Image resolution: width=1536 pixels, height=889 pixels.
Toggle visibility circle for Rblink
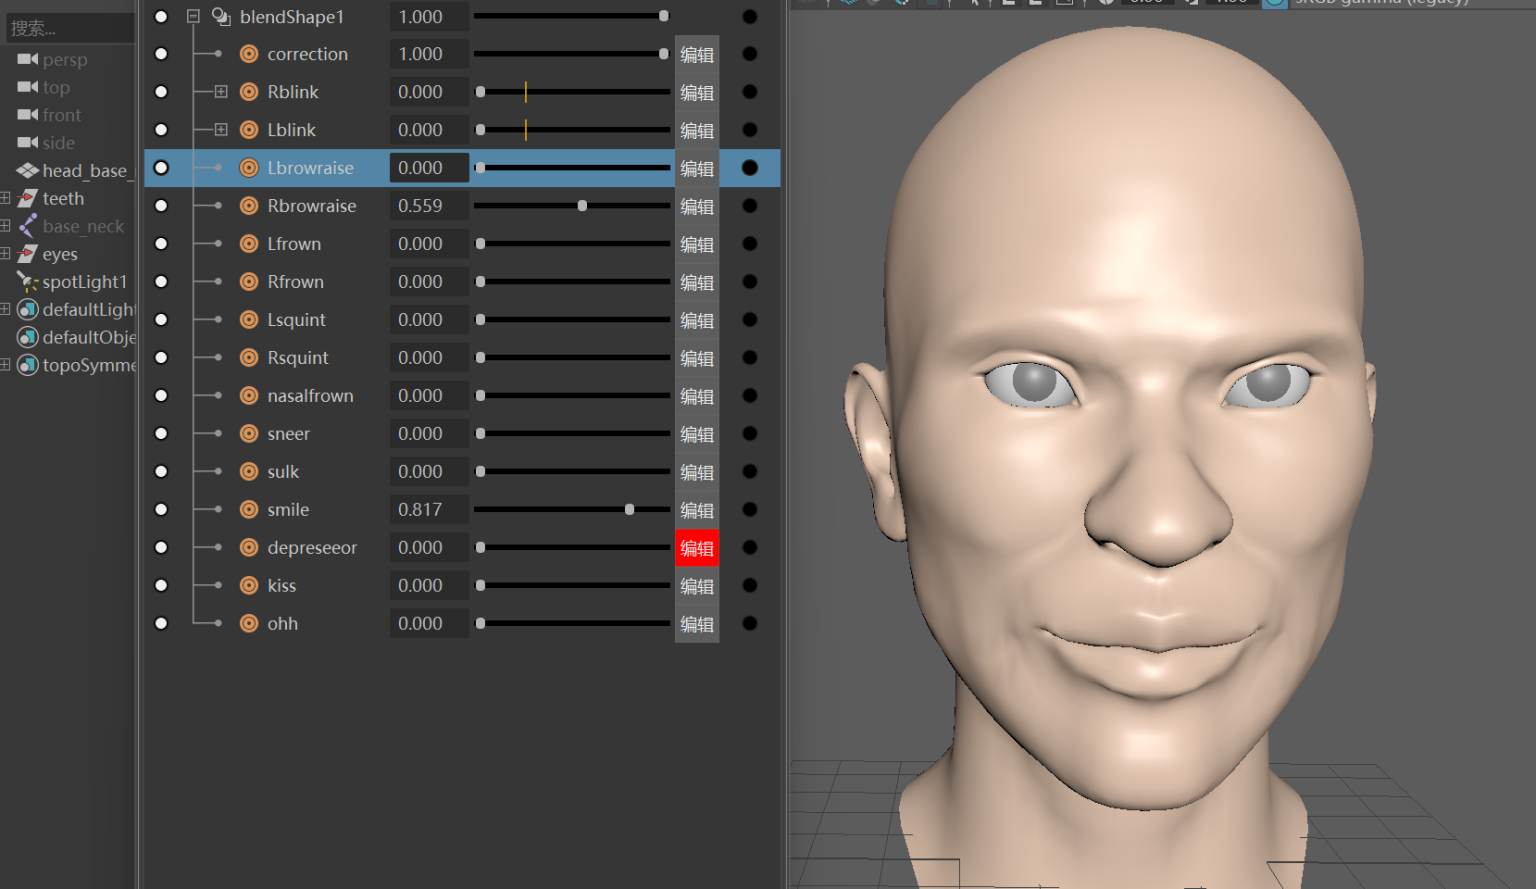[x=161, y=92]
